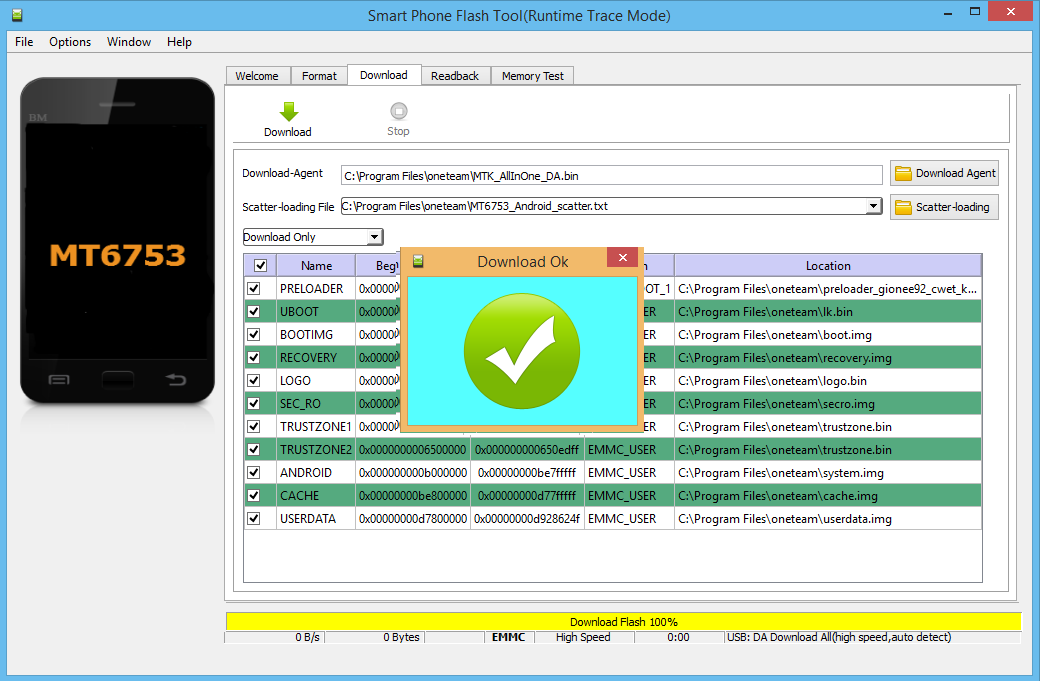Screen dimensions: 1040x681
Task: Click the Download Agent folder icon
Action: point(903,173)
